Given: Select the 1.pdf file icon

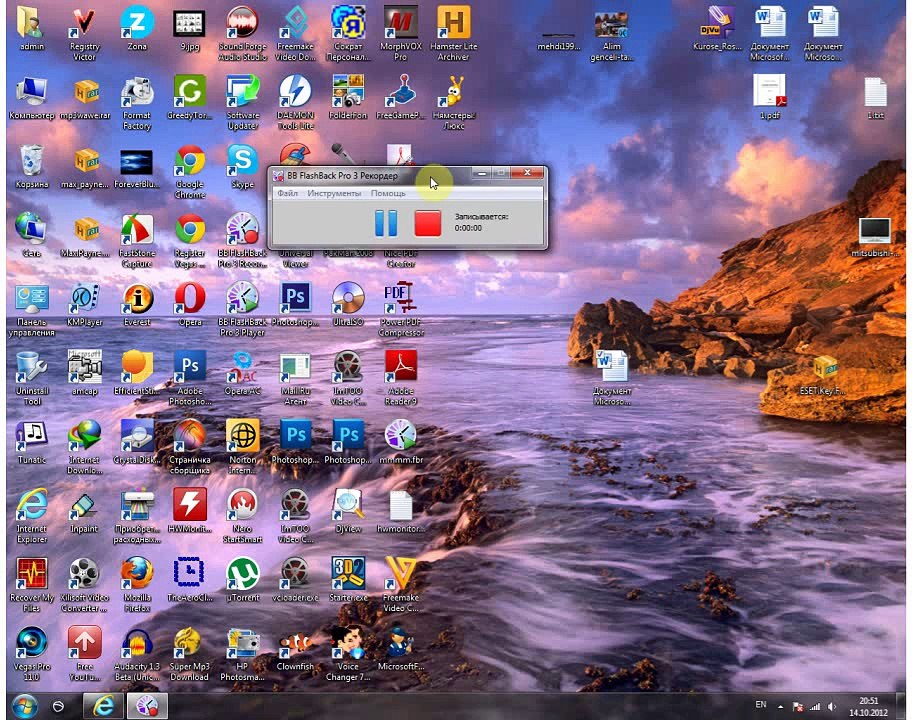Looking at the screenshot, I should (770, 98).
